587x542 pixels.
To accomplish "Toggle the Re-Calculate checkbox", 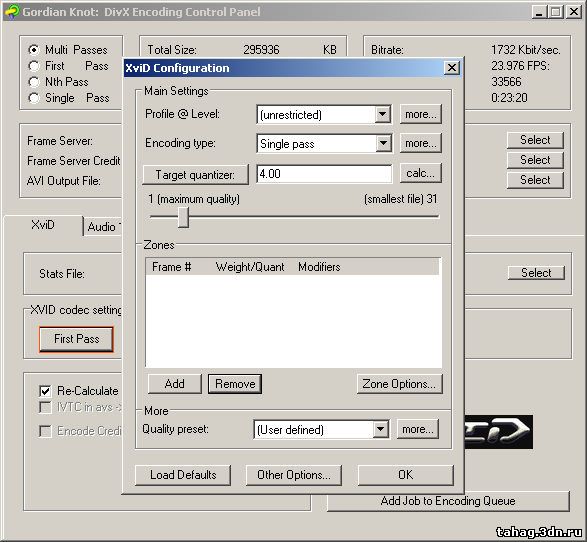I will point(45,391).
